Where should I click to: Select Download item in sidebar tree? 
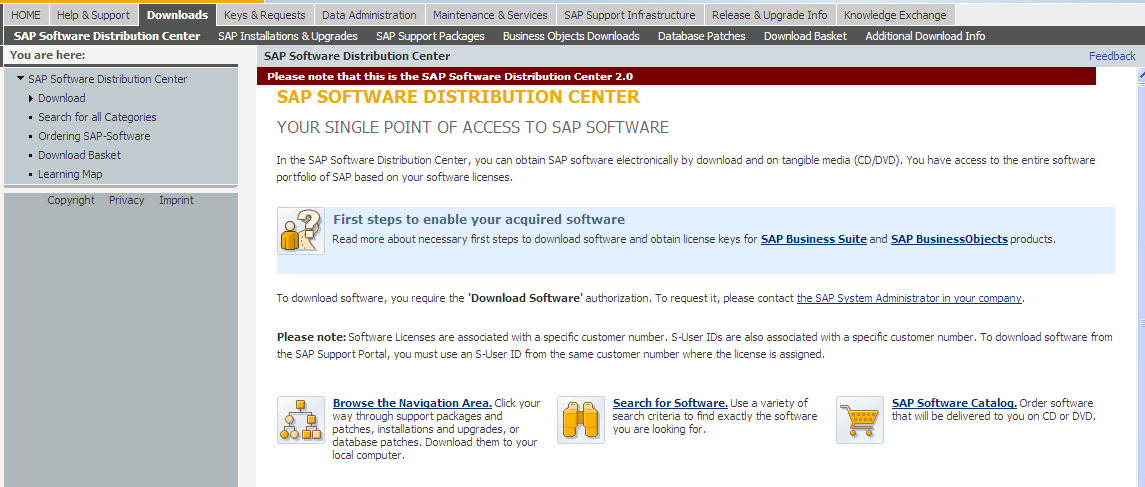62,98
